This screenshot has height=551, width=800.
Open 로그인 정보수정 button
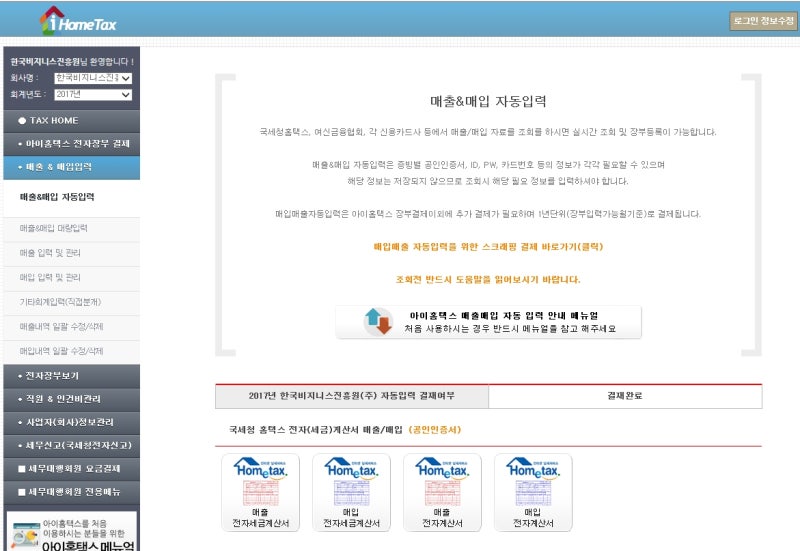pyautogui.click(x=763, y=21)
